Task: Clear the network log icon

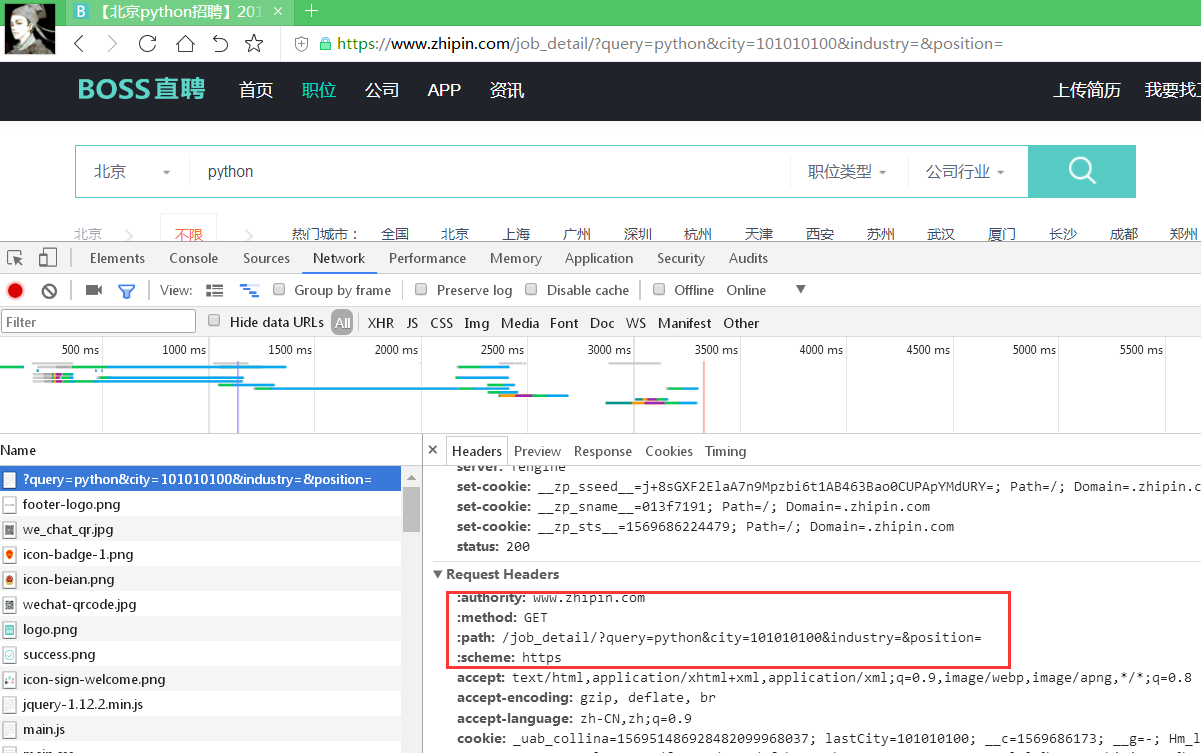Action: 49,291
